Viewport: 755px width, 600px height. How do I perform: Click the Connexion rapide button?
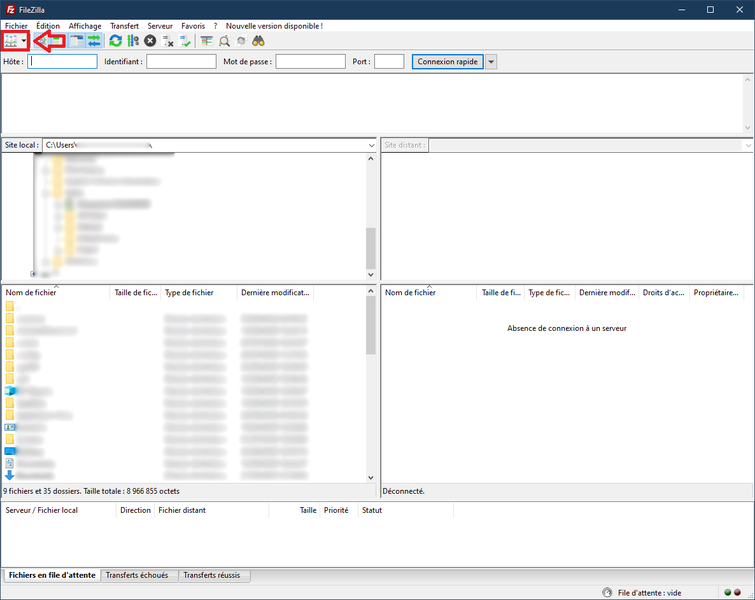(x=447, y=62)
